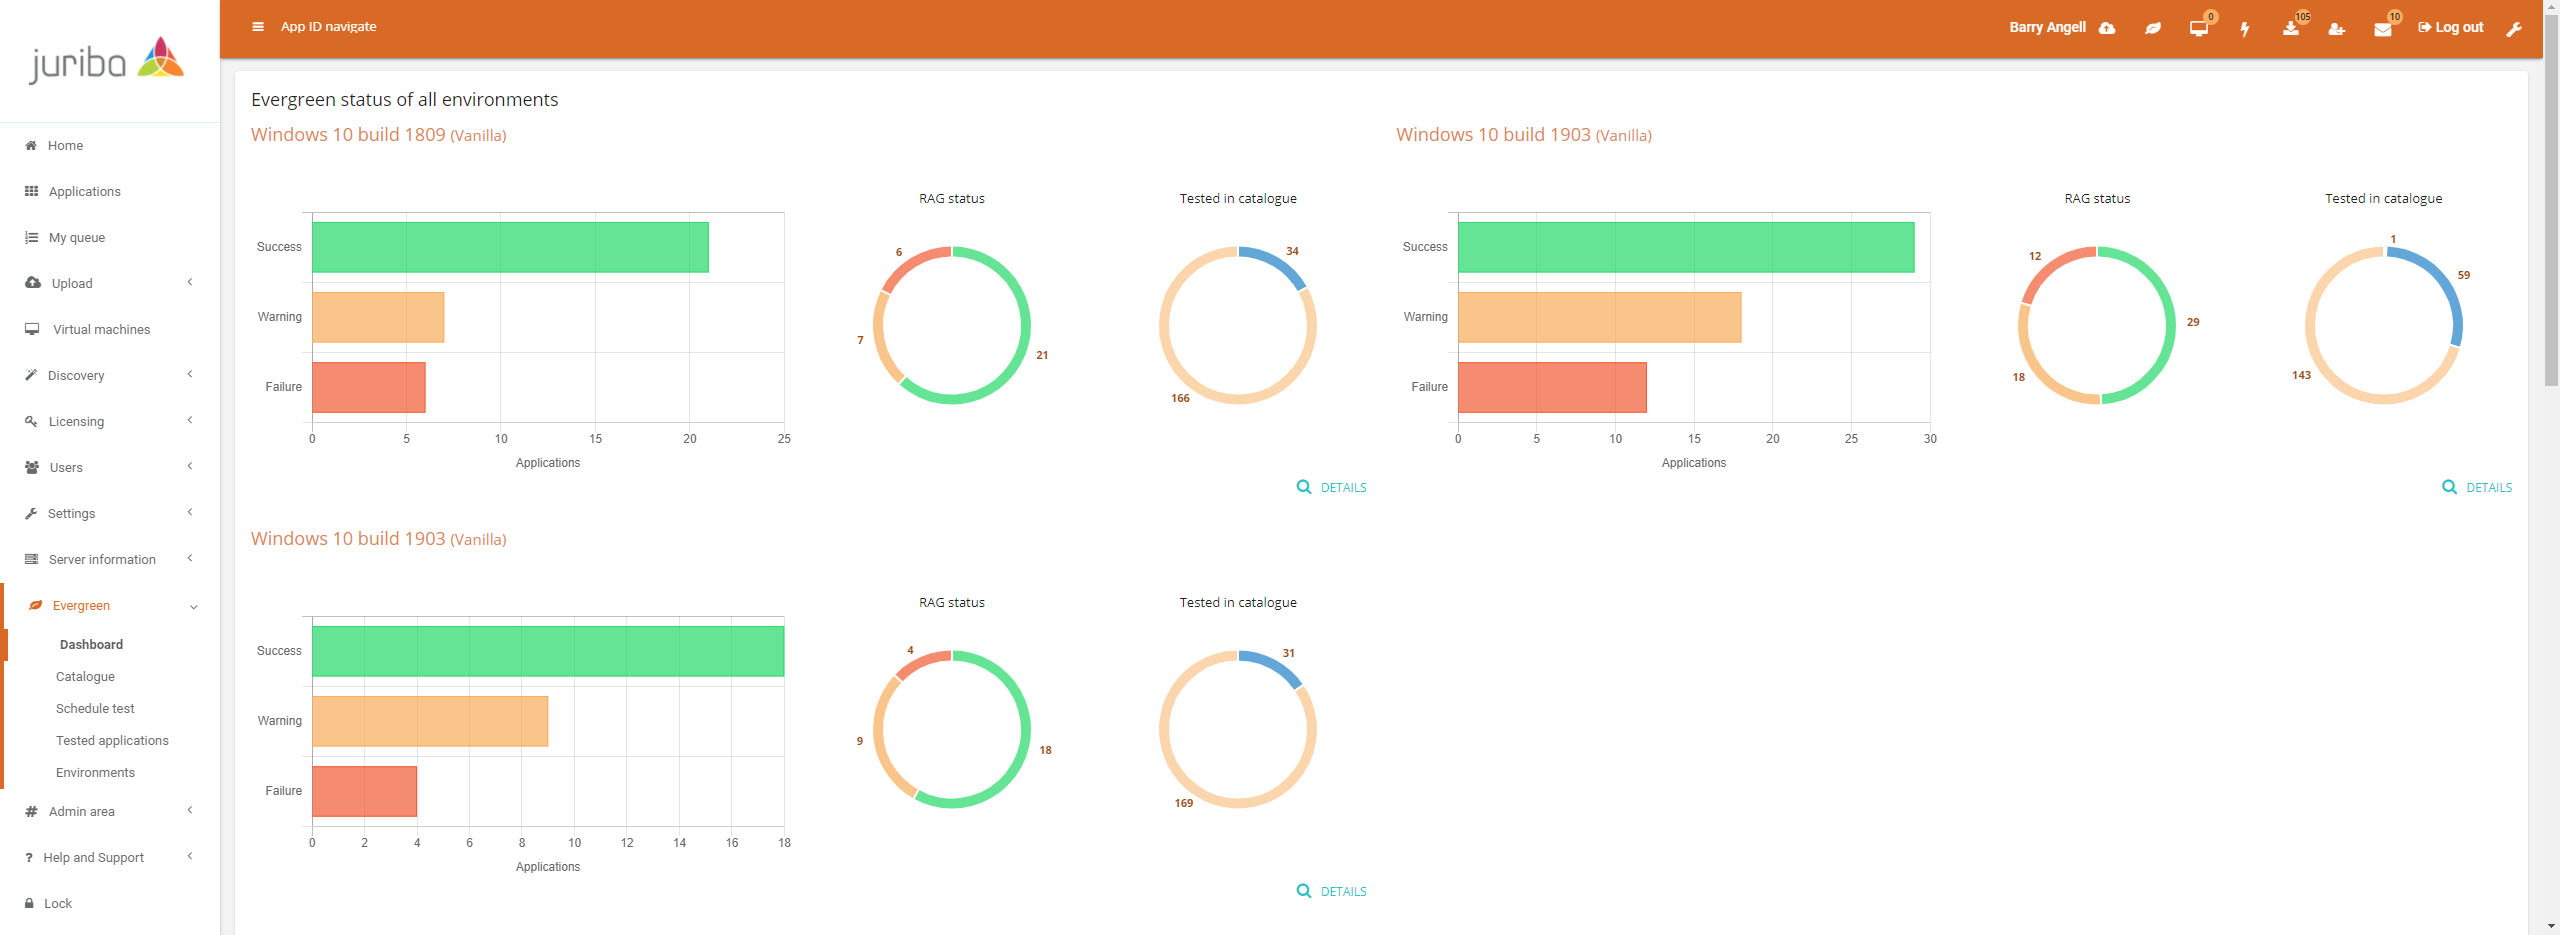2560x935 pixels.
Task: Select the Virtual machines sidebar entry
Action: point(101,329)
